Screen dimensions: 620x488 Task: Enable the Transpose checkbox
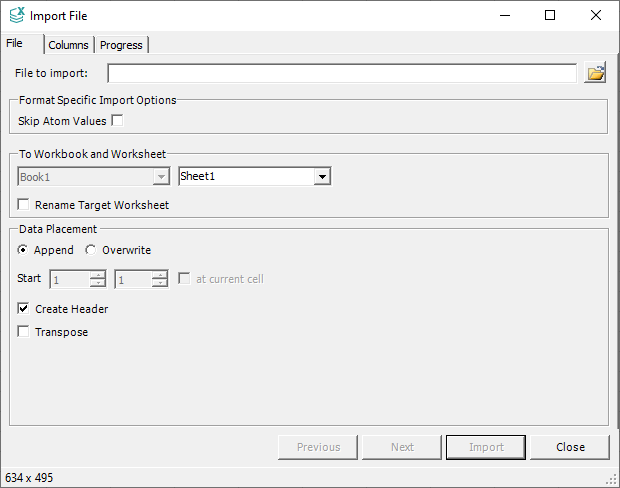click(x=24, y=332)
